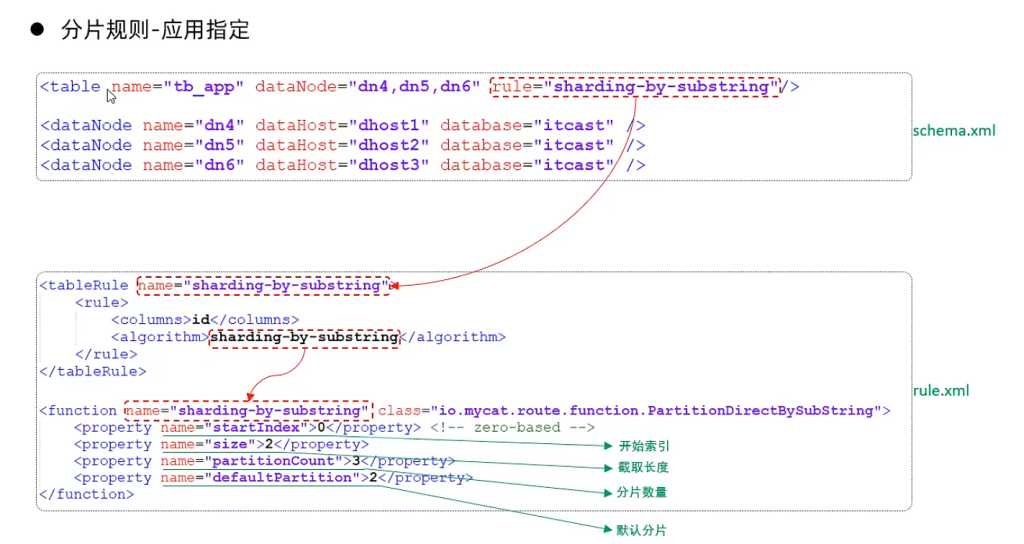Select the schema.xml green label
The image size is (1024, 544).
click(954, 130)
